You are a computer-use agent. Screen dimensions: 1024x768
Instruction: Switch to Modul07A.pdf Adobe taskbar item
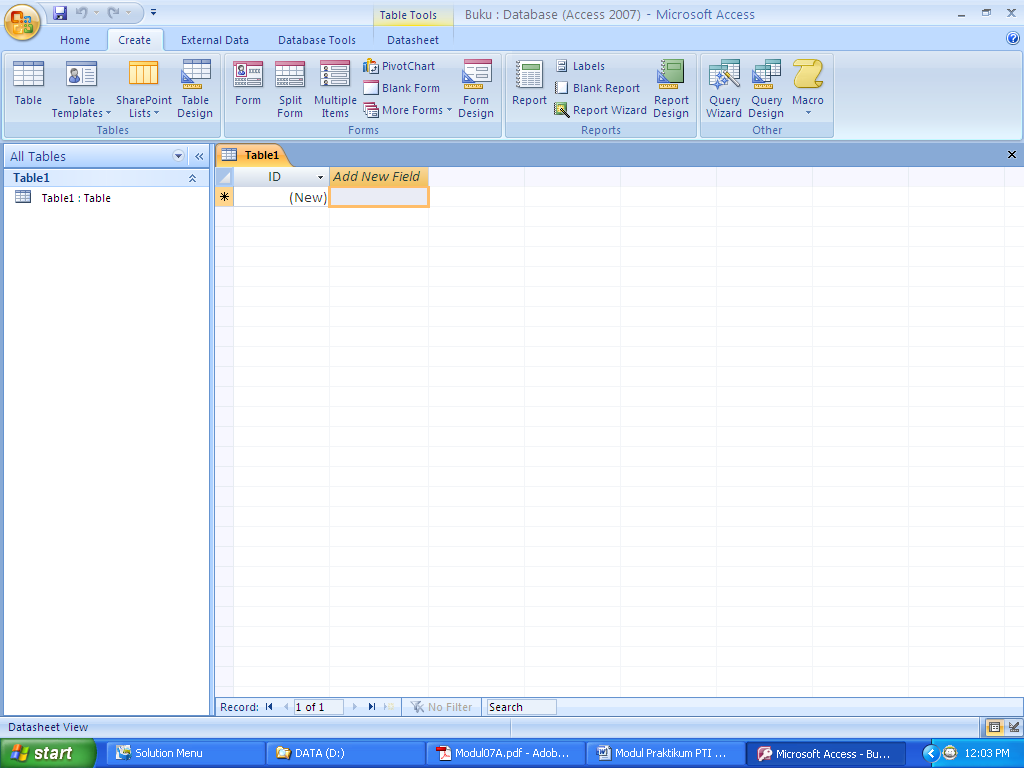[x=505, y=753]
